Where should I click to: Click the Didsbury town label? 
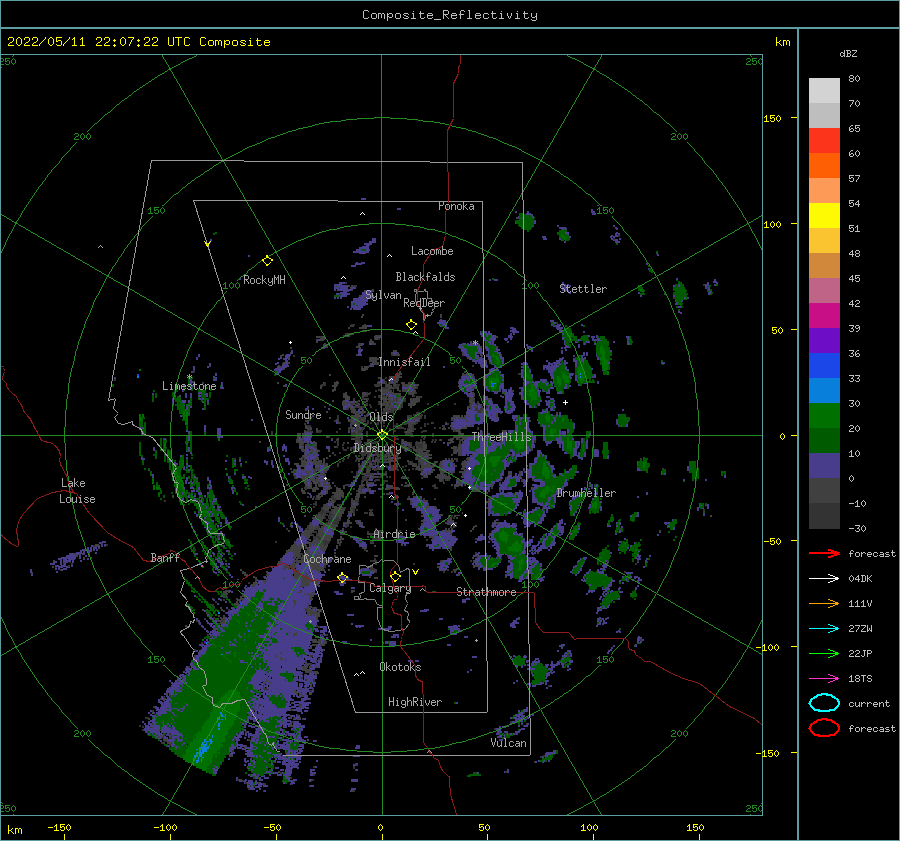point(377,448)
